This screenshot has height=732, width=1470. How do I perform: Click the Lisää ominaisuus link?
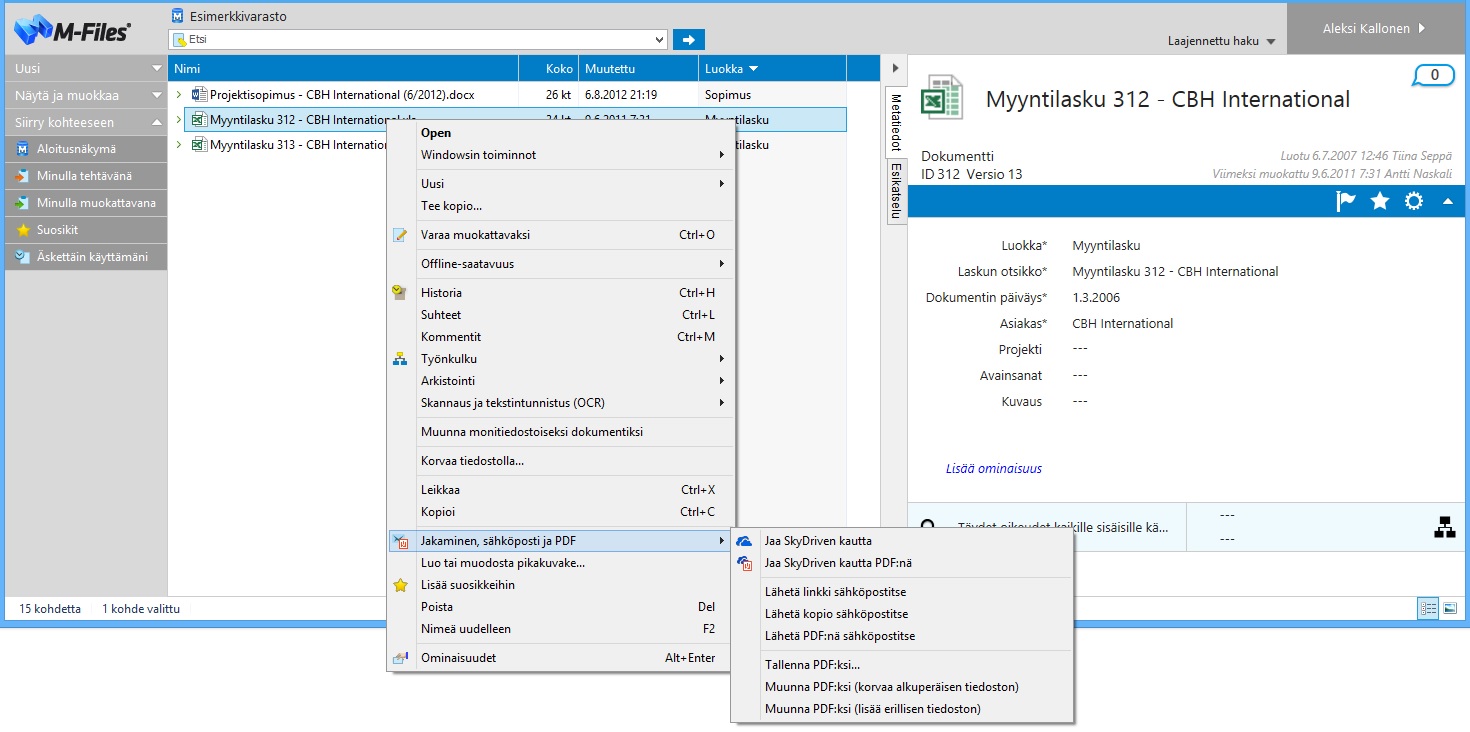[x=994, y=468]
